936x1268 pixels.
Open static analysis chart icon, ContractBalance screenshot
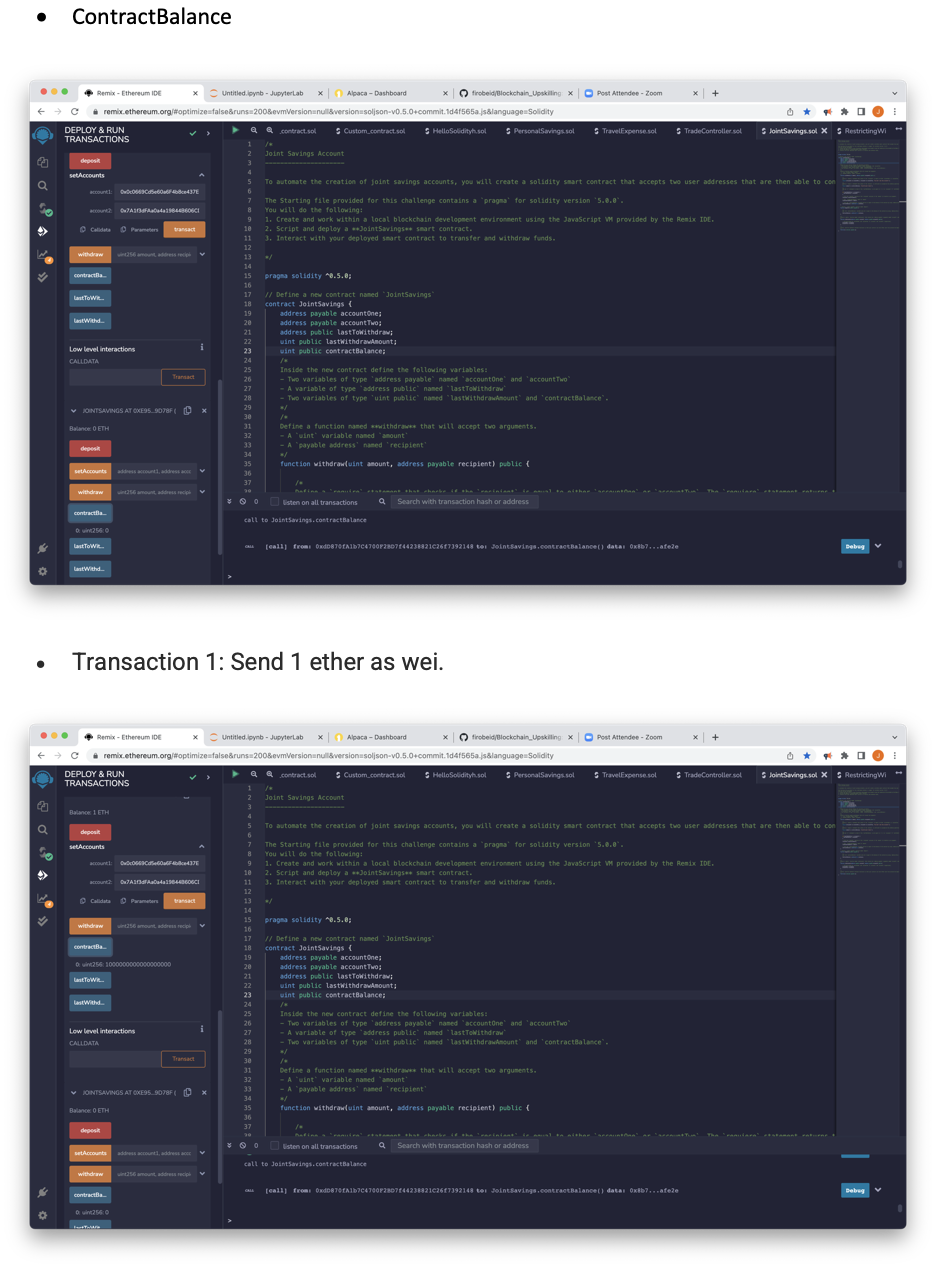pos(43,256)
